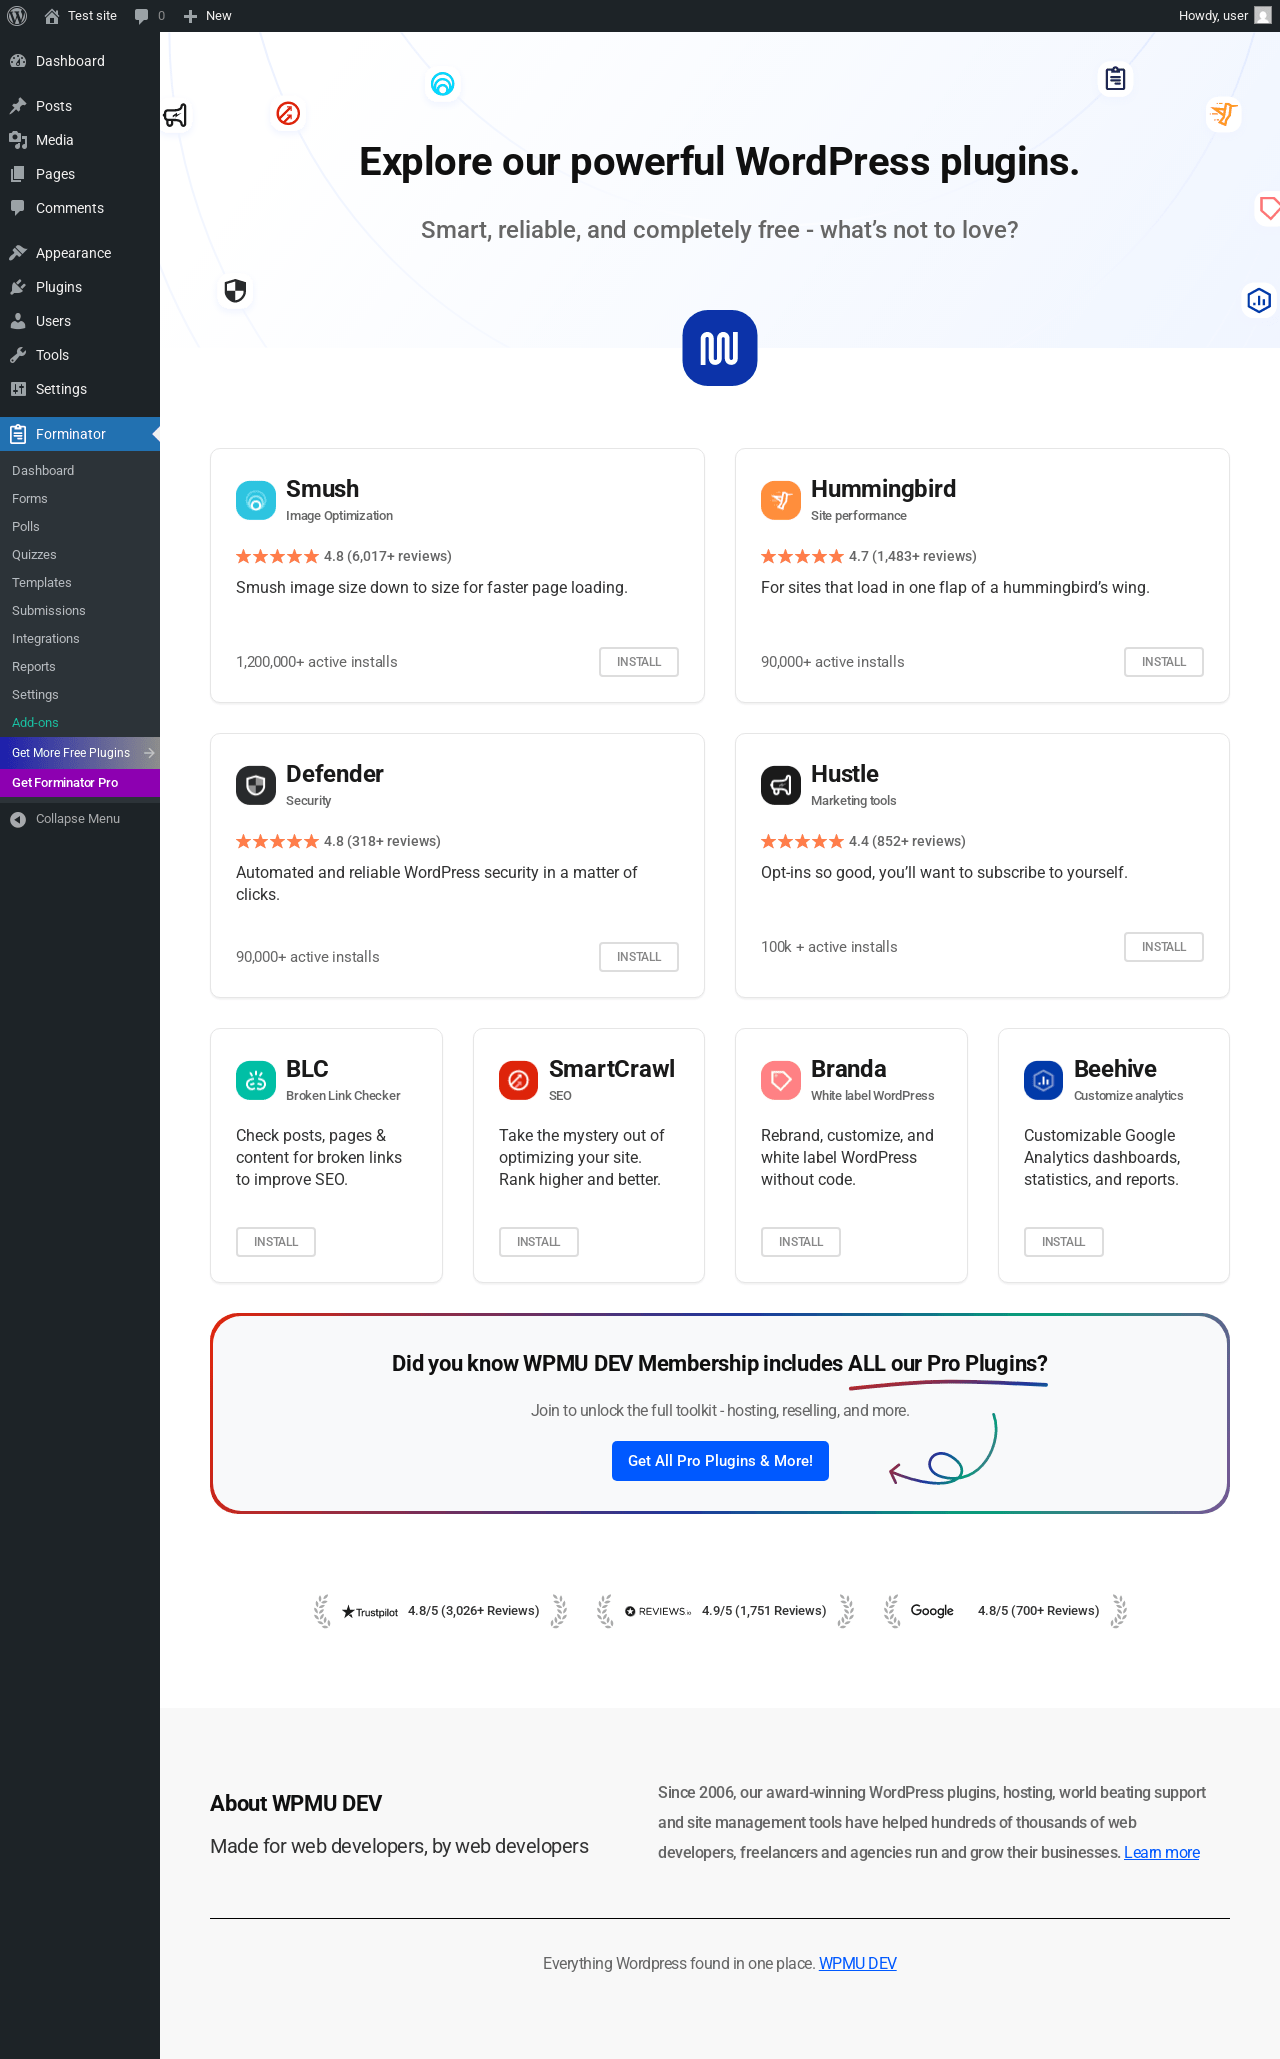Image resolution: width=1280 pixels, height=2059 pixels.
Task: Open Forminator Forms submenu
Action: (x=80, y=499)
